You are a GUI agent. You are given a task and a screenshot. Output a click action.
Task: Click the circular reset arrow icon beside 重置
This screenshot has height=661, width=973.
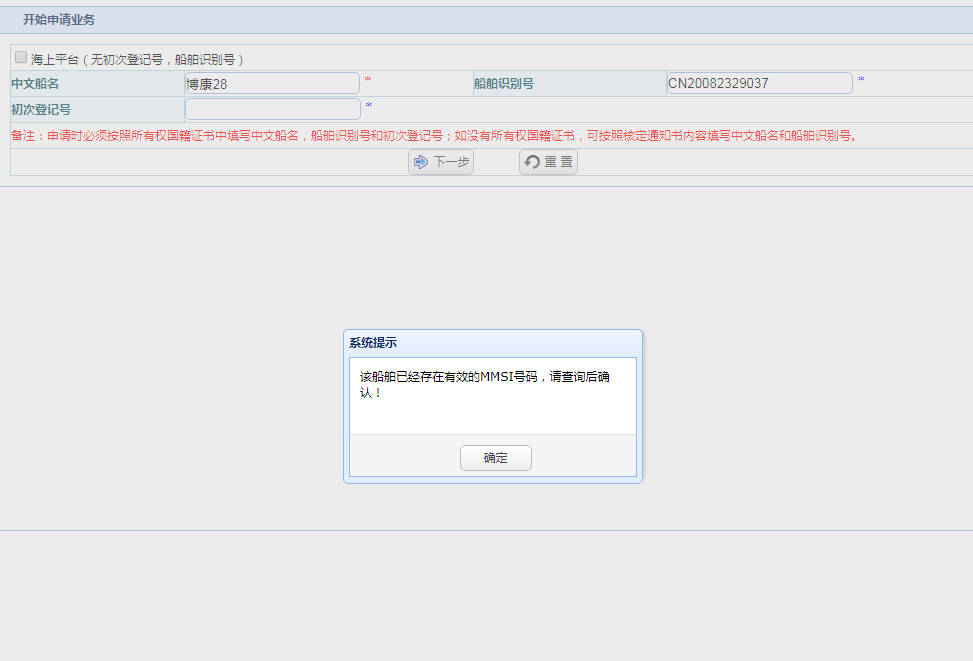tap(532, 162)
